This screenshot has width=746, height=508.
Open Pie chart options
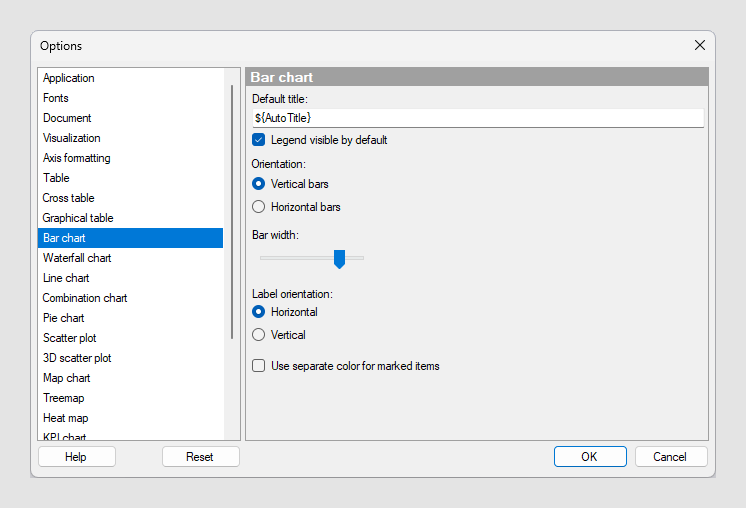point(130,318)
